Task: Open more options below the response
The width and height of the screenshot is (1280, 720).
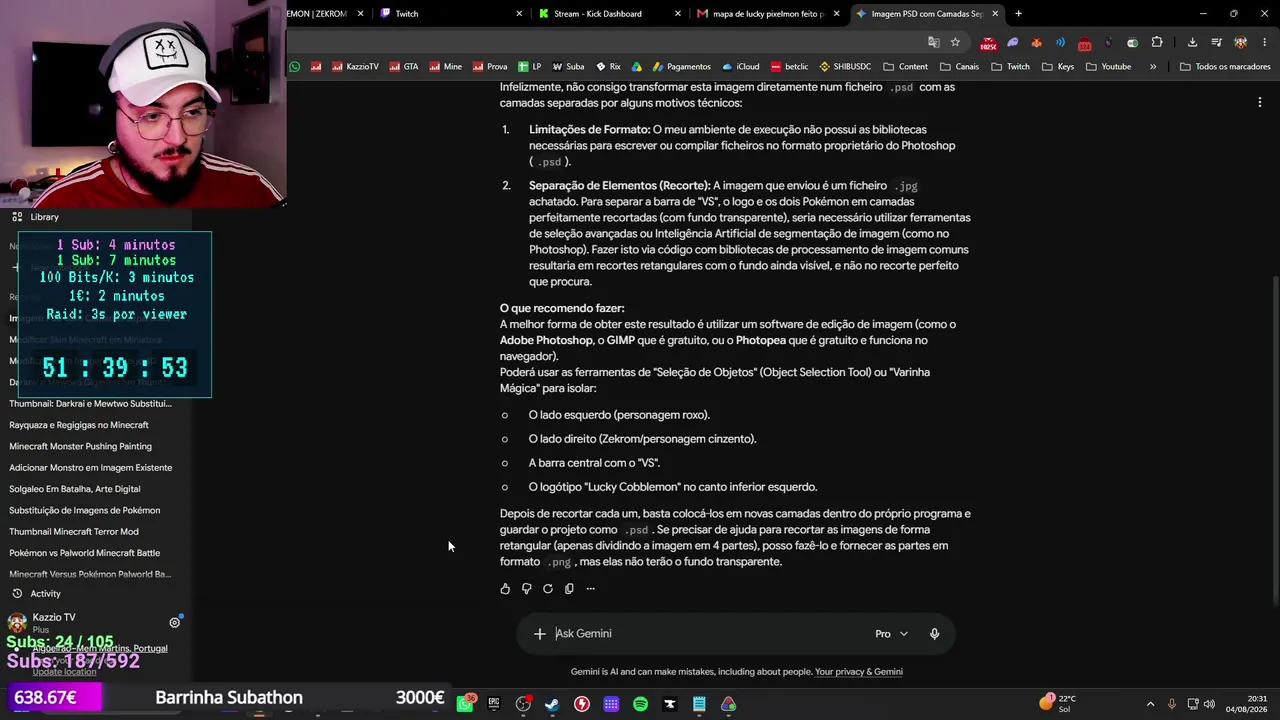Action: (590, 589)
